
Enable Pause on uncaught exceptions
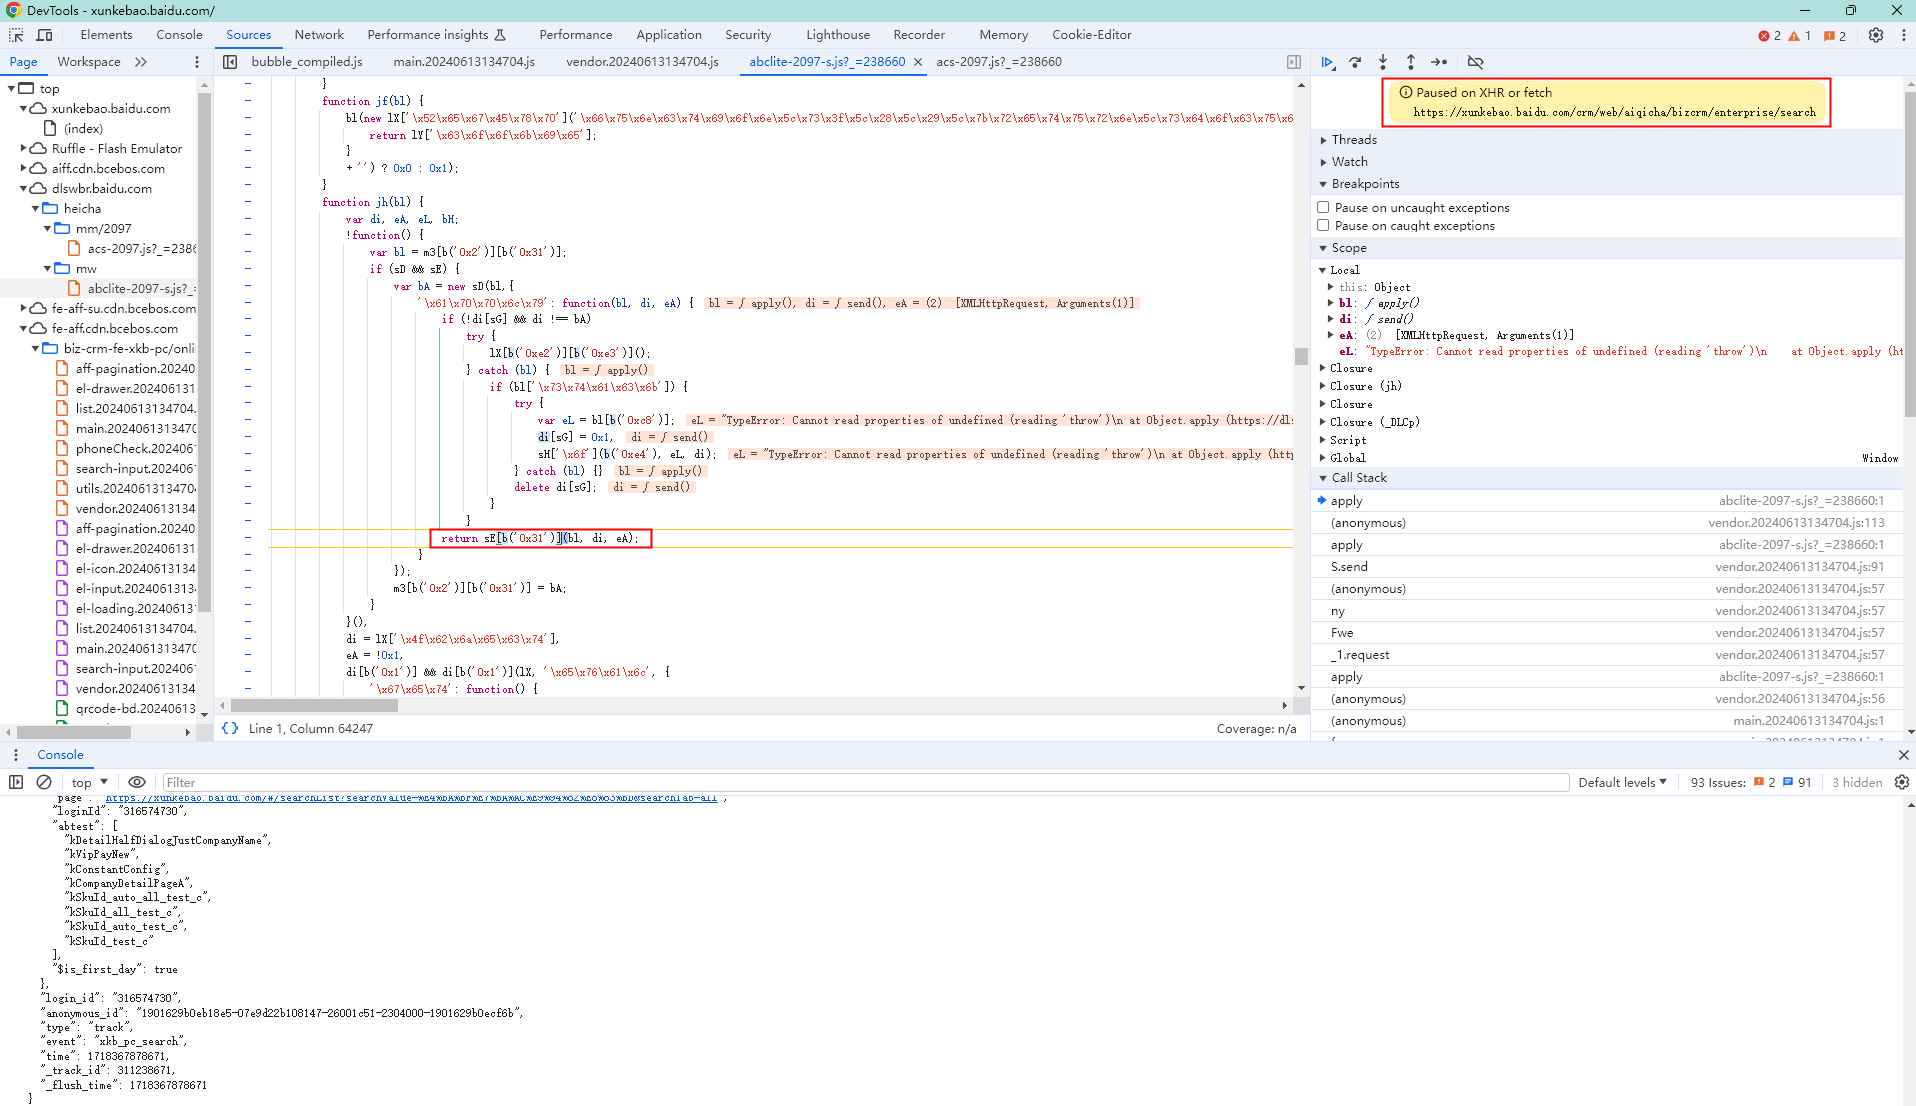pos(1323,207)
